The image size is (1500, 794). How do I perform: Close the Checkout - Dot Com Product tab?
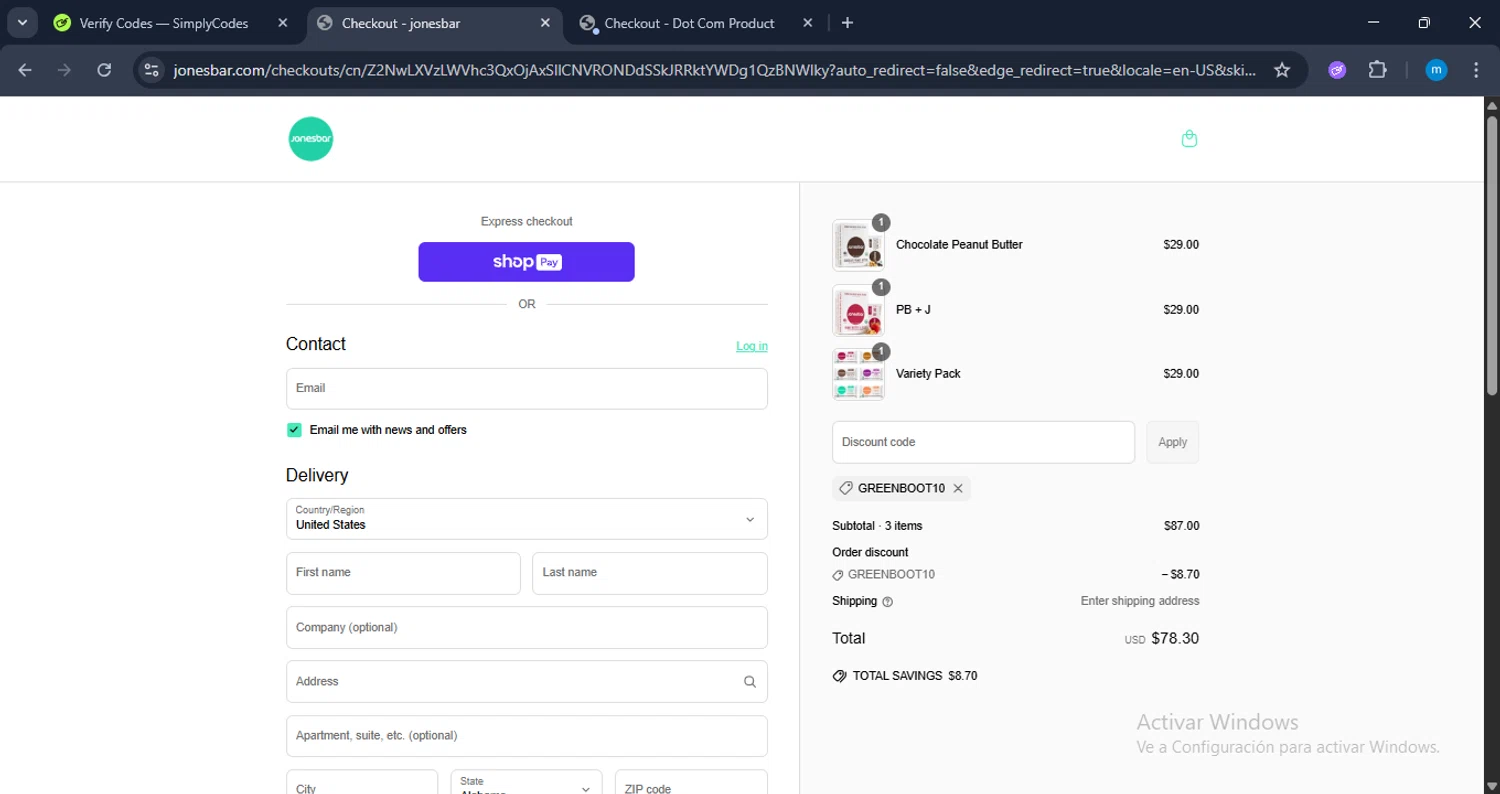tap(807, 23)
